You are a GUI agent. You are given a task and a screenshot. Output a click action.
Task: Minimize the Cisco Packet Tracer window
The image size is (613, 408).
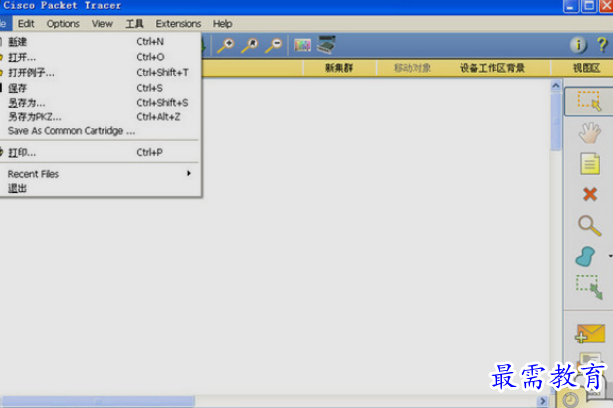coord(571,6)
